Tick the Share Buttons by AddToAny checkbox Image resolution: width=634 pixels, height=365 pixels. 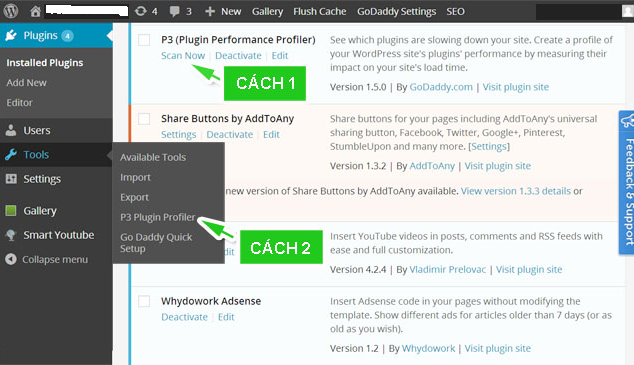(144, 119)
